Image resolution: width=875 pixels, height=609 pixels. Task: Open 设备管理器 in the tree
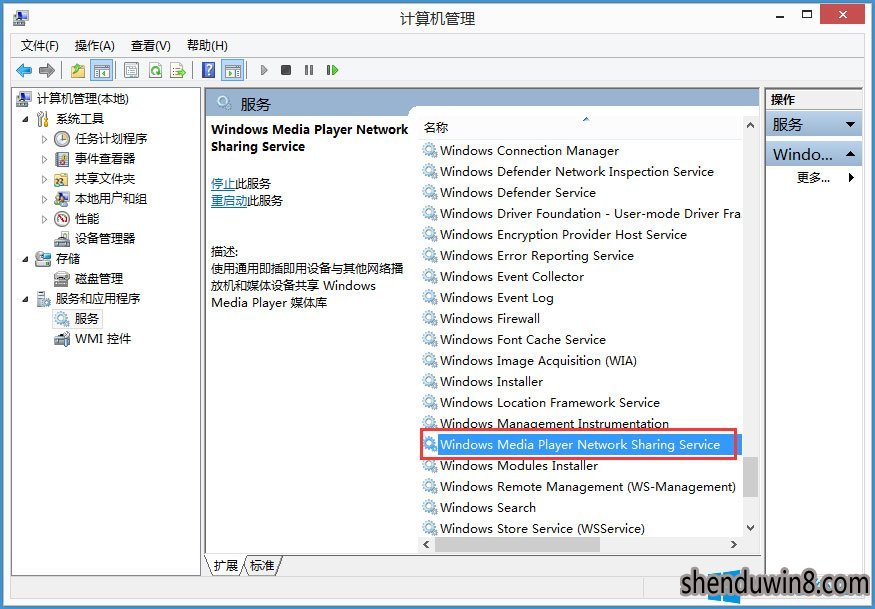(105, 239)
